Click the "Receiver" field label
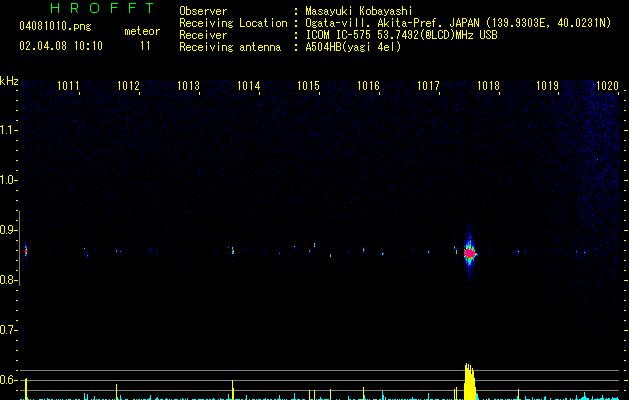 pos(203,35)
